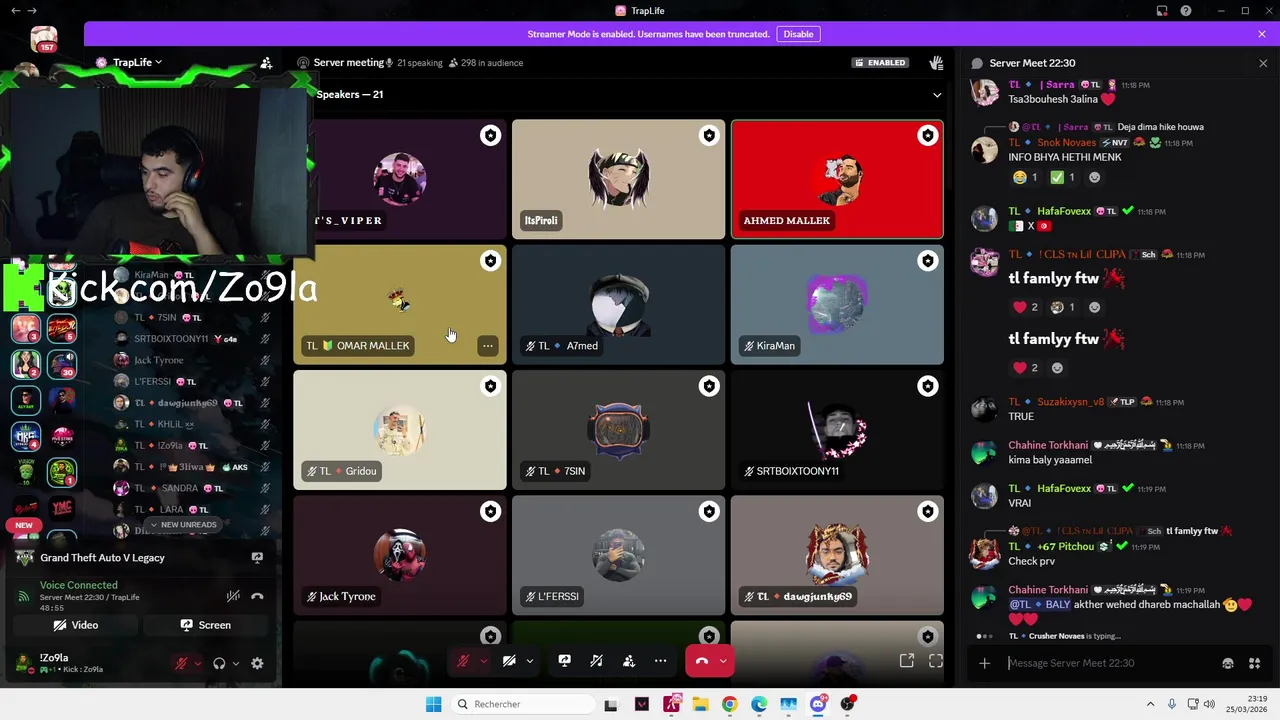The image size is (1280, 720).
Task: Open the attachment plus button in chat
Action: click(x=984, y=663)
